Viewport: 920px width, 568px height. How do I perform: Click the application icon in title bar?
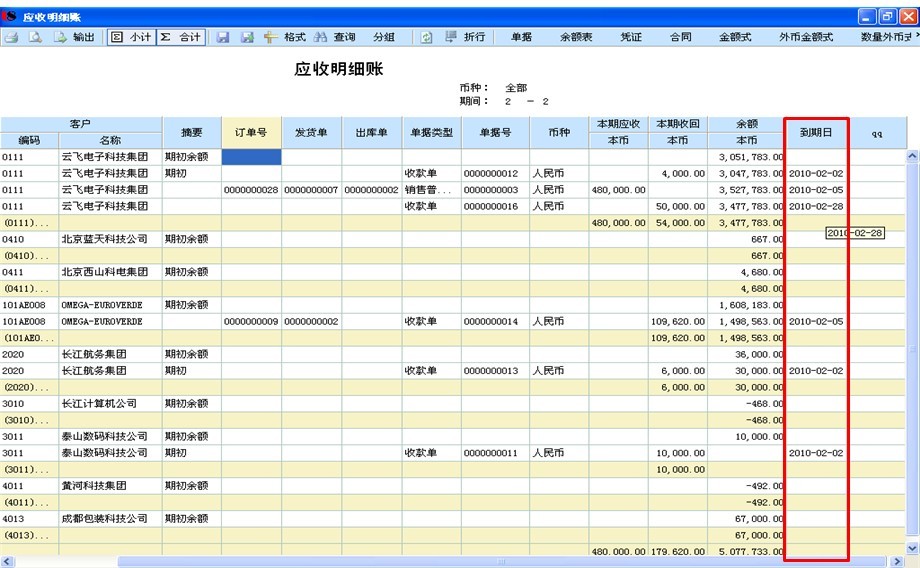(x=10, y=16)
